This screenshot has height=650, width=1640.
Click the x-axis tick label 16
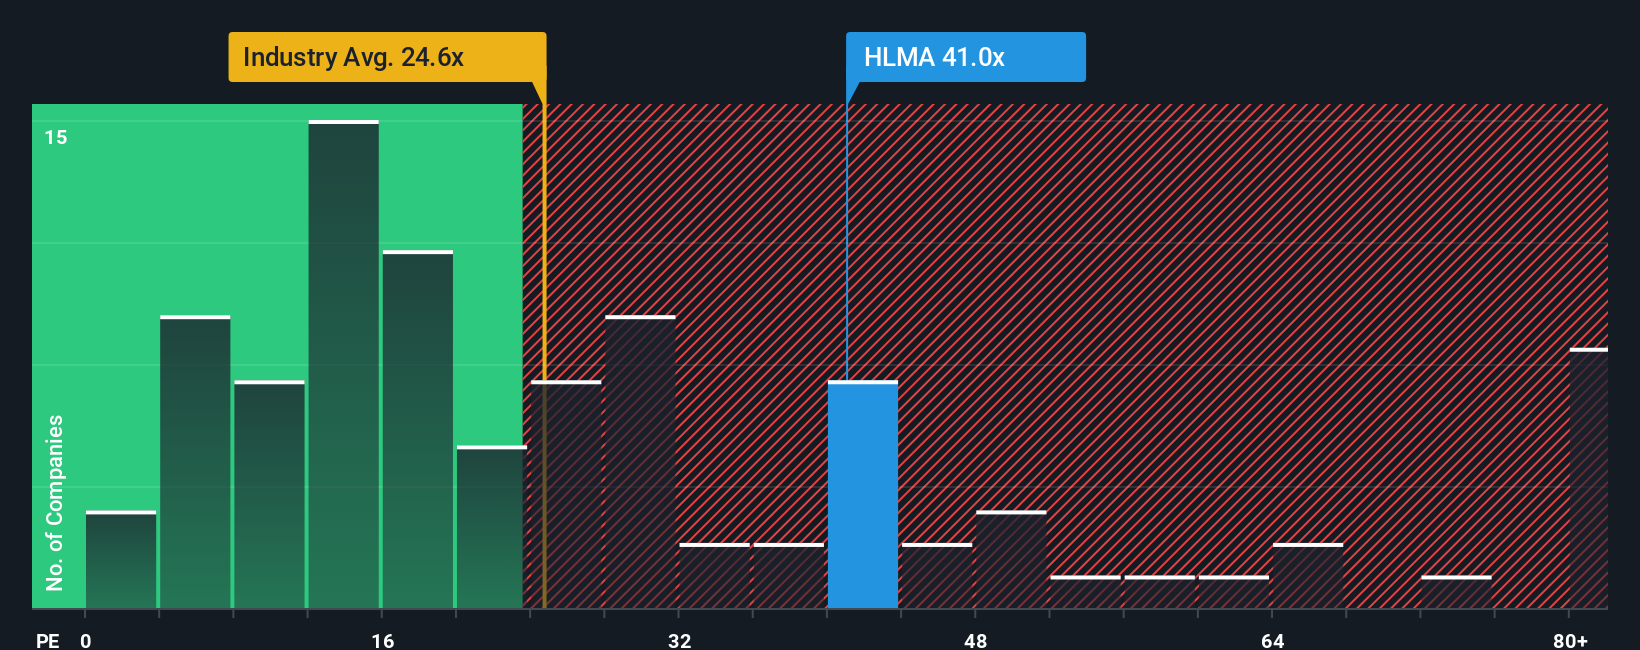point(383,640)
